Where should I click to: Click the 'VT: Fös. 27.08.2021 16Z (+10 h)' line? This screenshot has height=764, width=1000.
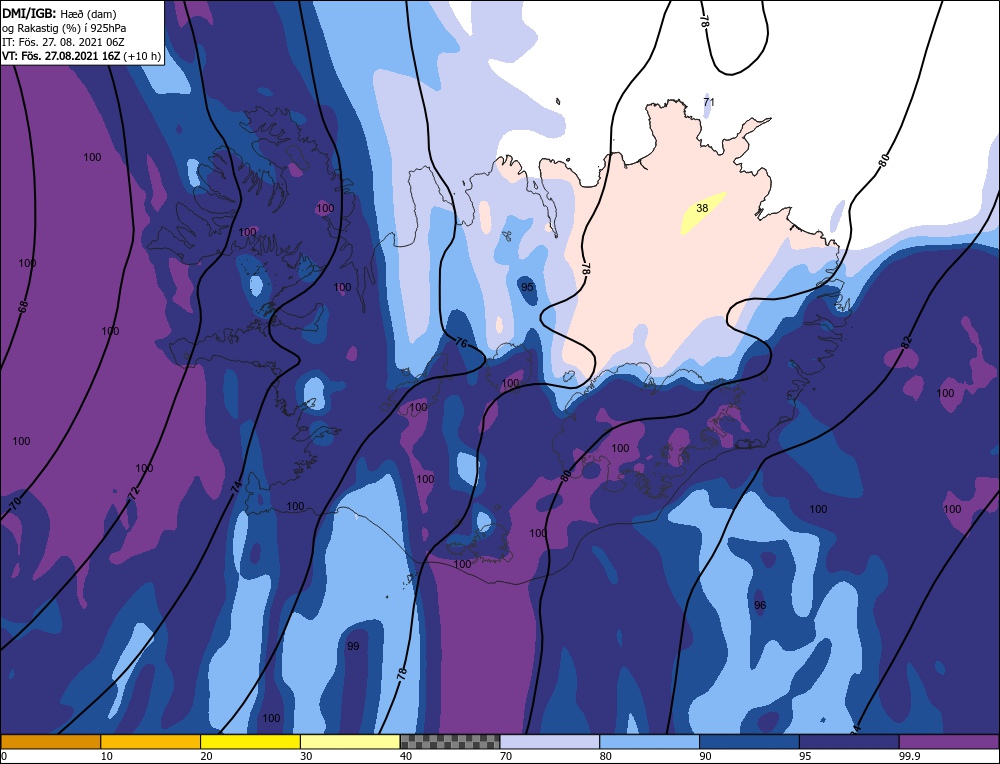[81, 56]
